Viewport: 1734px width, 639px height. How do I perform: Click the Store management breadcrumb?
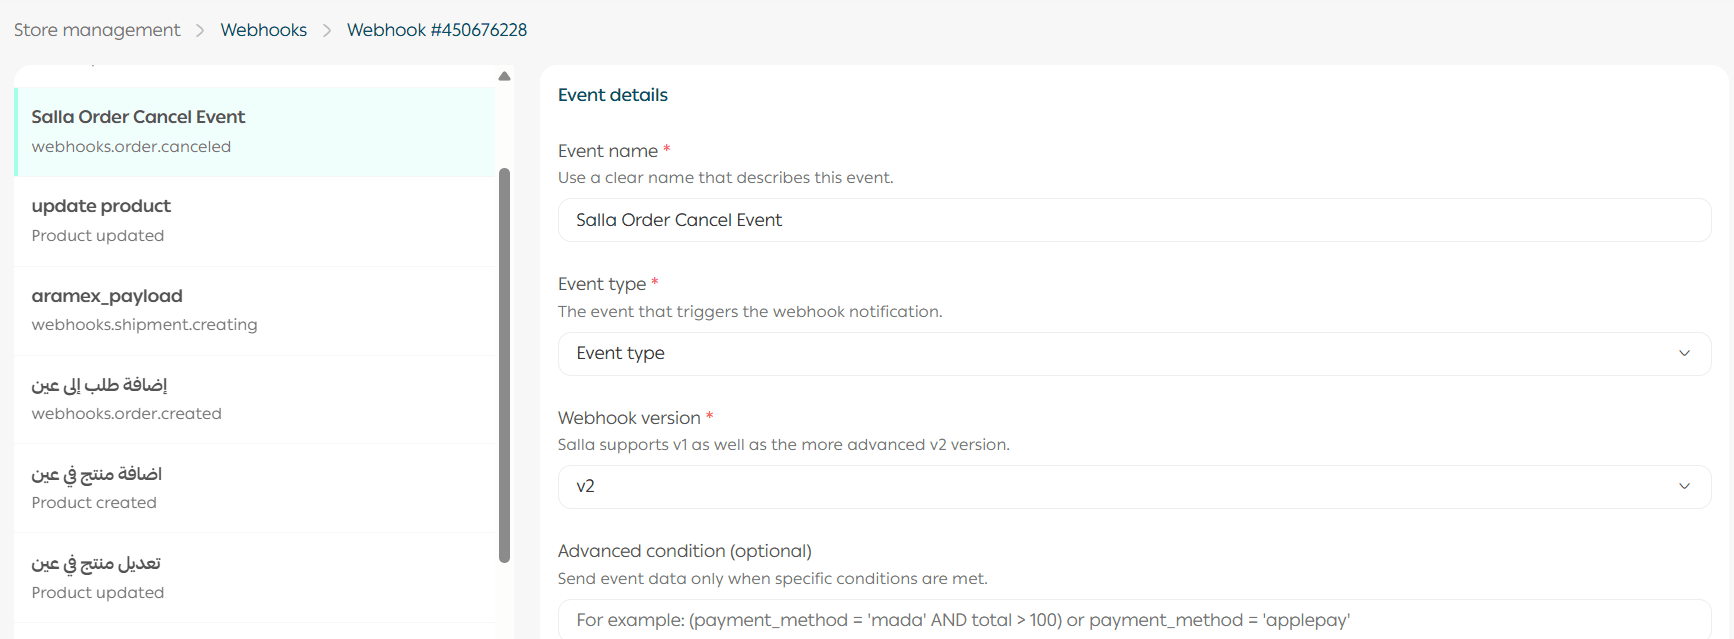click(97, 30)
